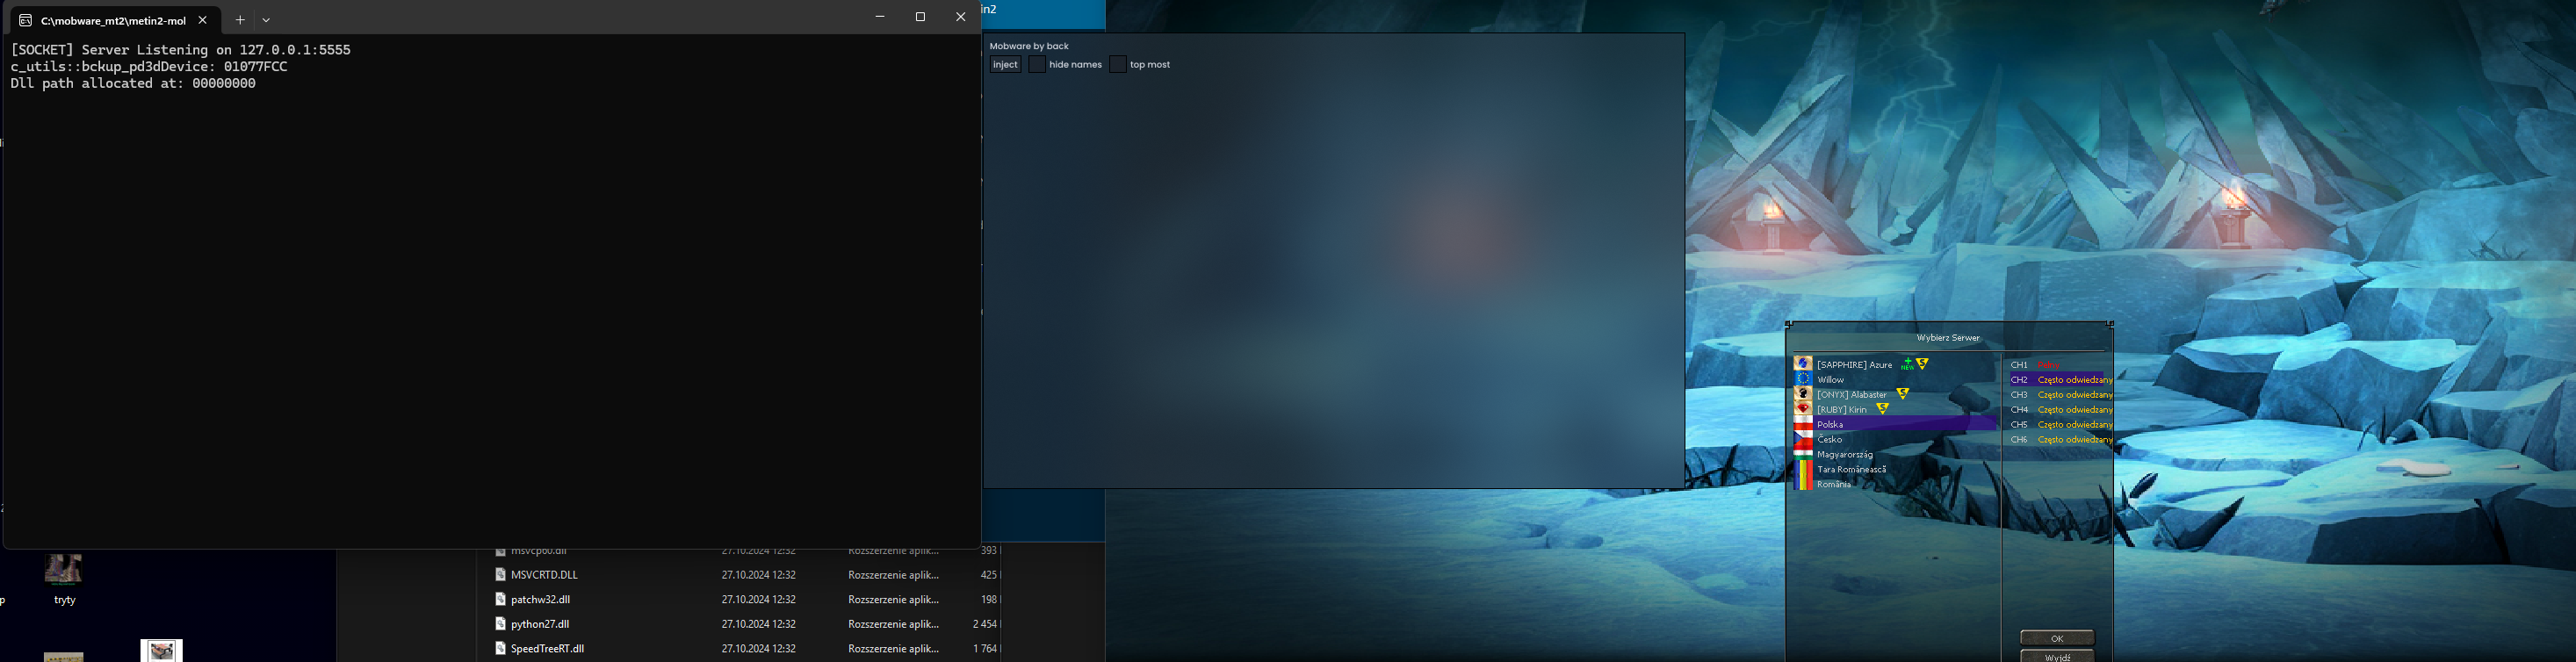The image size is (2576, 662).
Task: Close the metin2 terminal tab
Action: tap(203, 20)
